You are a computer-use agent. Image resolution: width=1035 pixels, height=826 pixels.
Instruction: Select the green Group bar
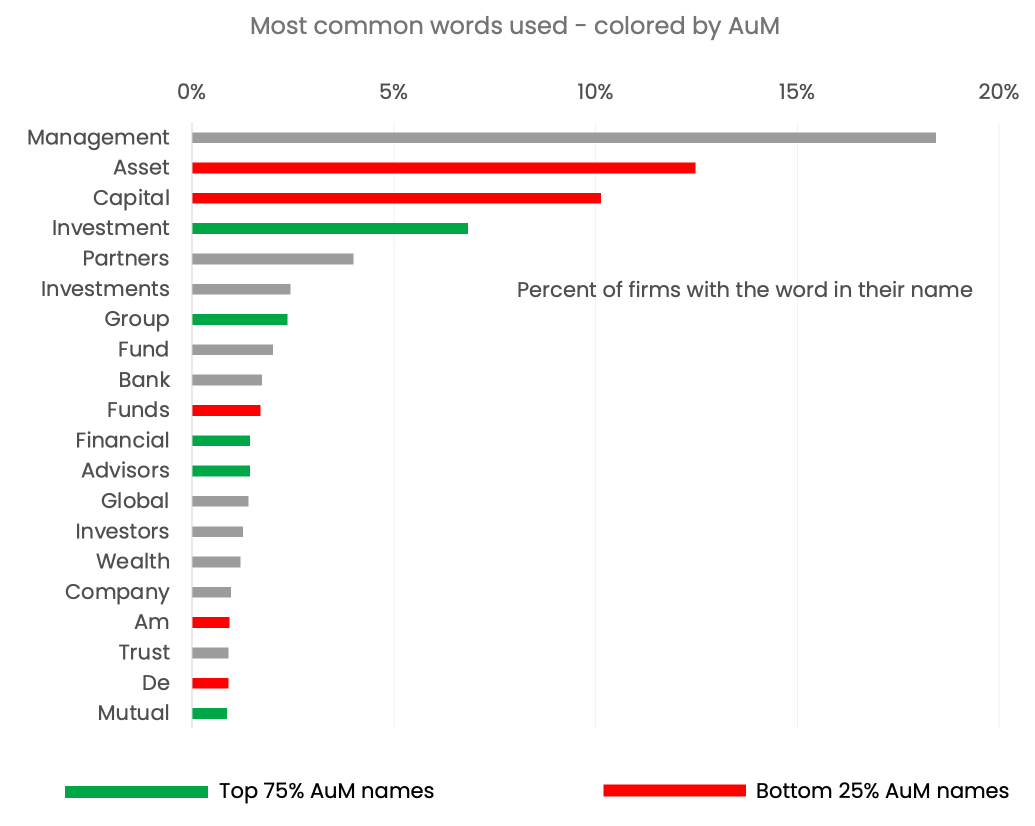[x=240, y=320]
